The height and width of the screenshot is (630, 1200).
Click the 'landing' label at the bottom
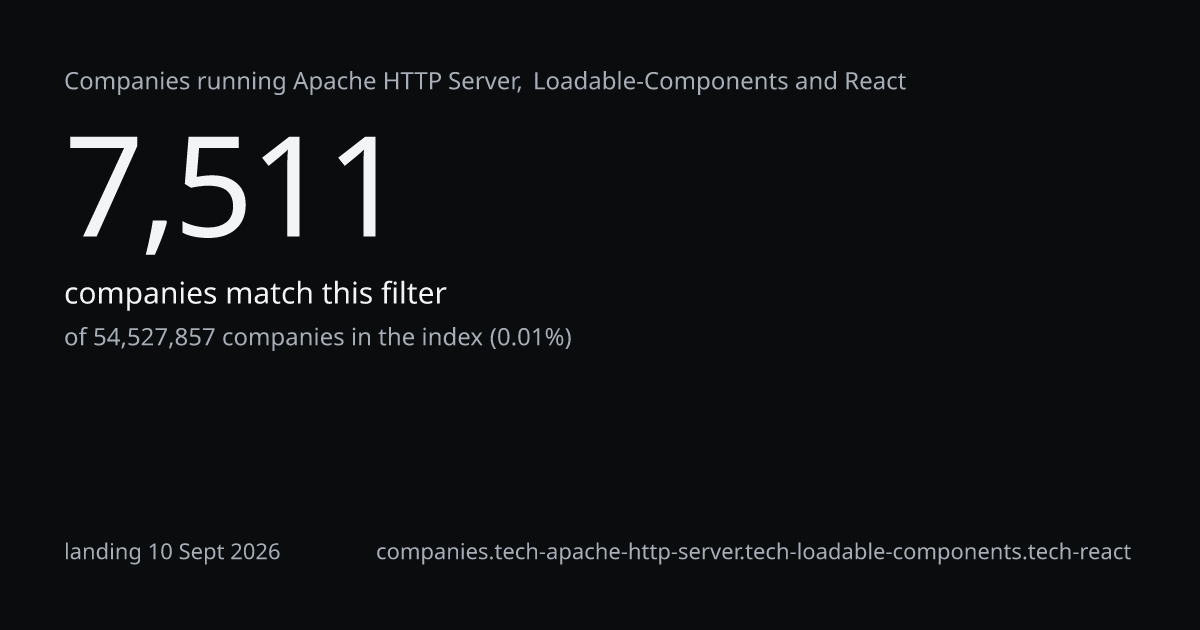click(103, 552)
